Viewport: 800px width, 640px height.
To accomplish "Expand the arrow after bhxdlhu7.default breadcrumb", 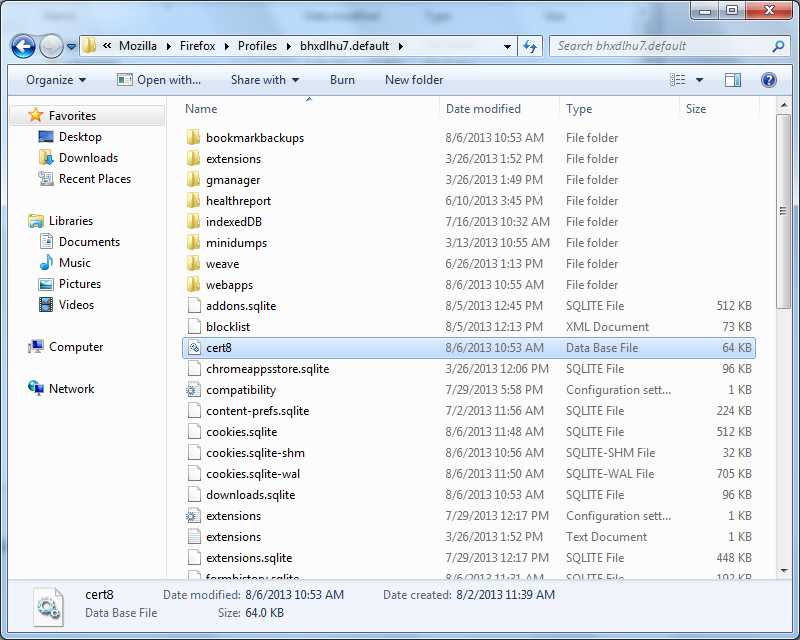I will coord(401,46).
